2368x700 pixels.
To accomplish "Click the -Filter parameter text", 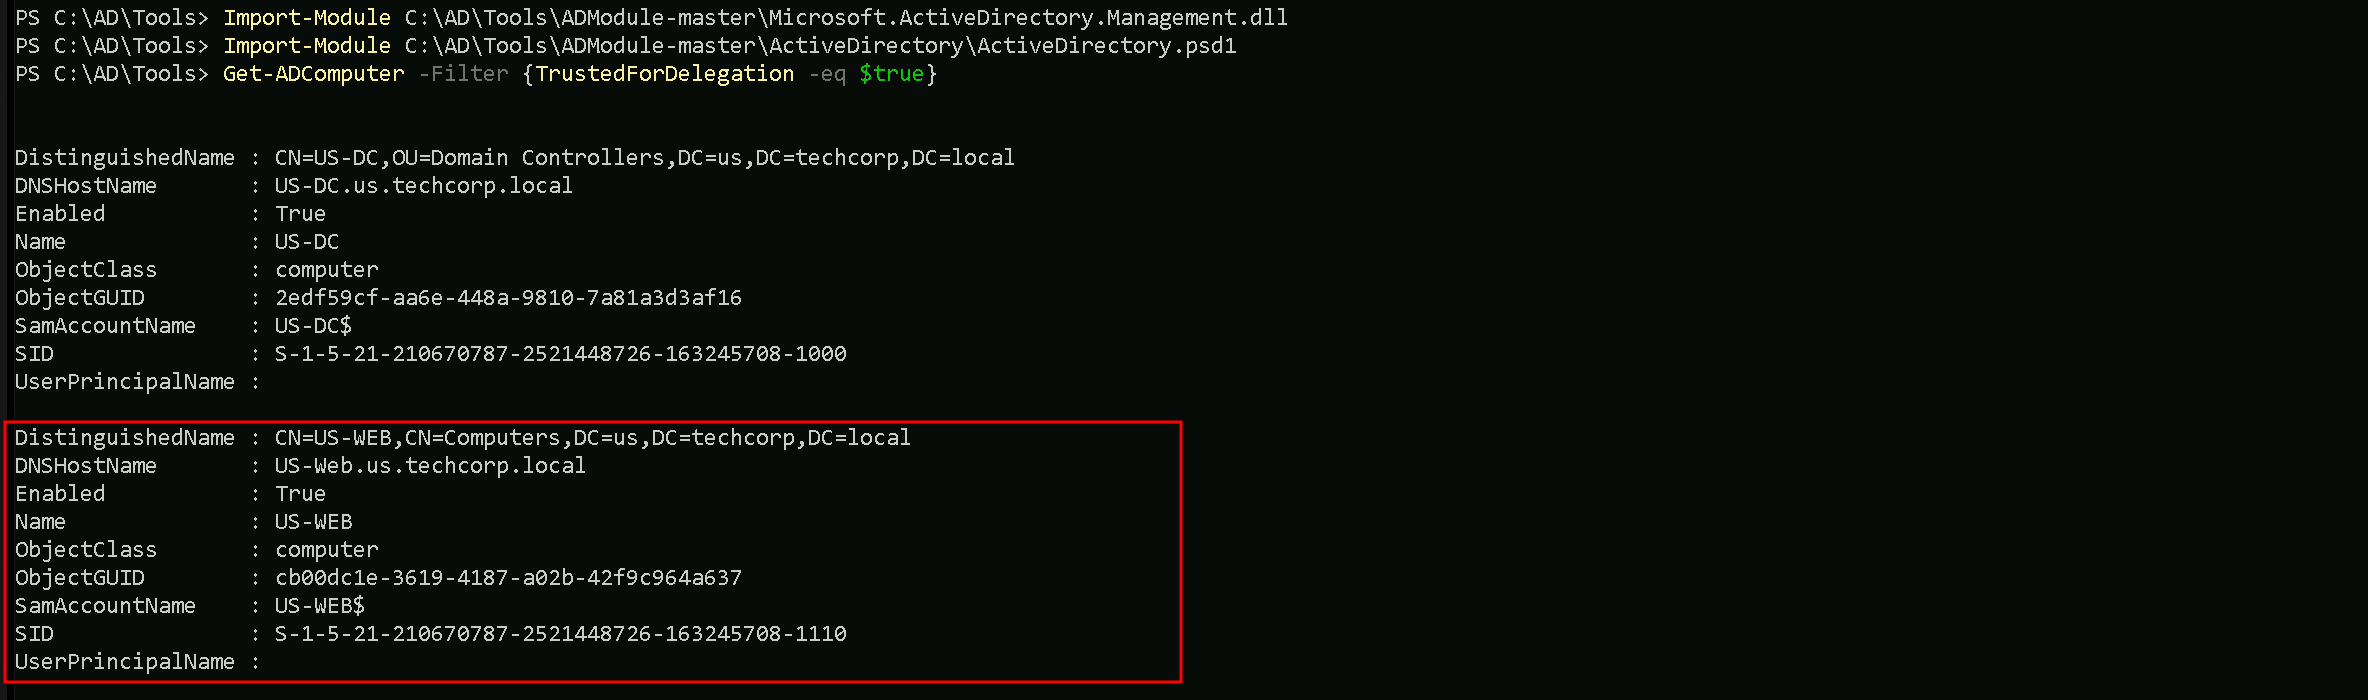I will [463, 74].
